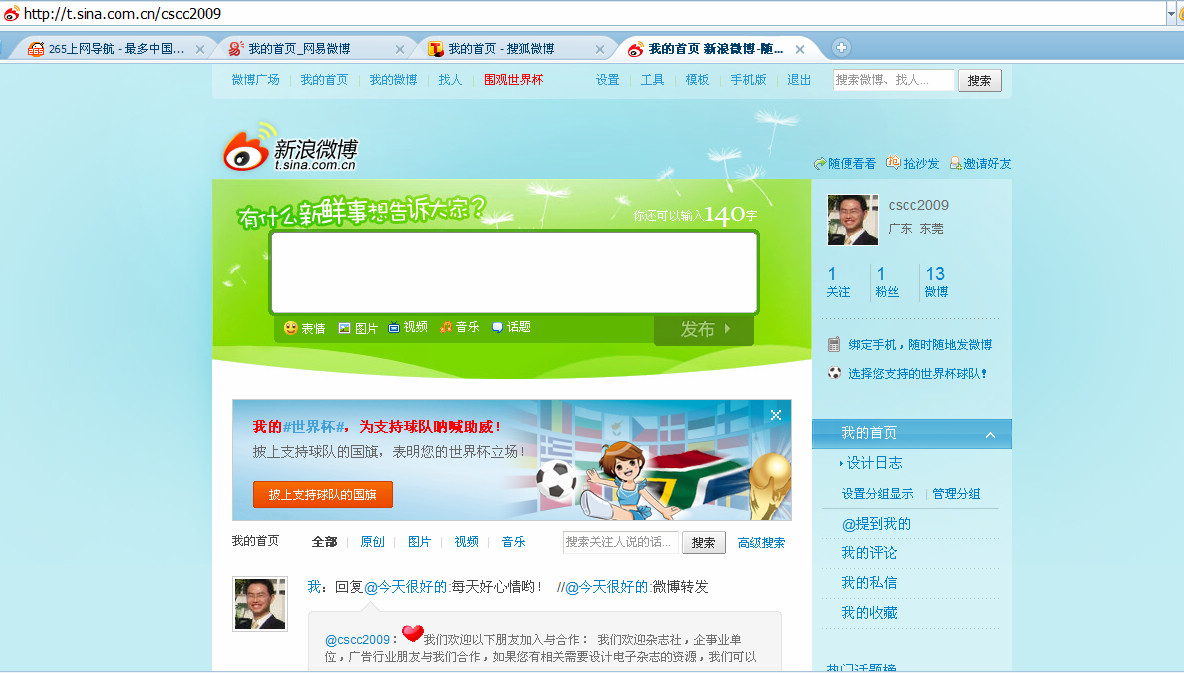This screenshot has width=1184, height=673.
Task: Click the top 搜索 search button
Action: click(x=979, y=81)
